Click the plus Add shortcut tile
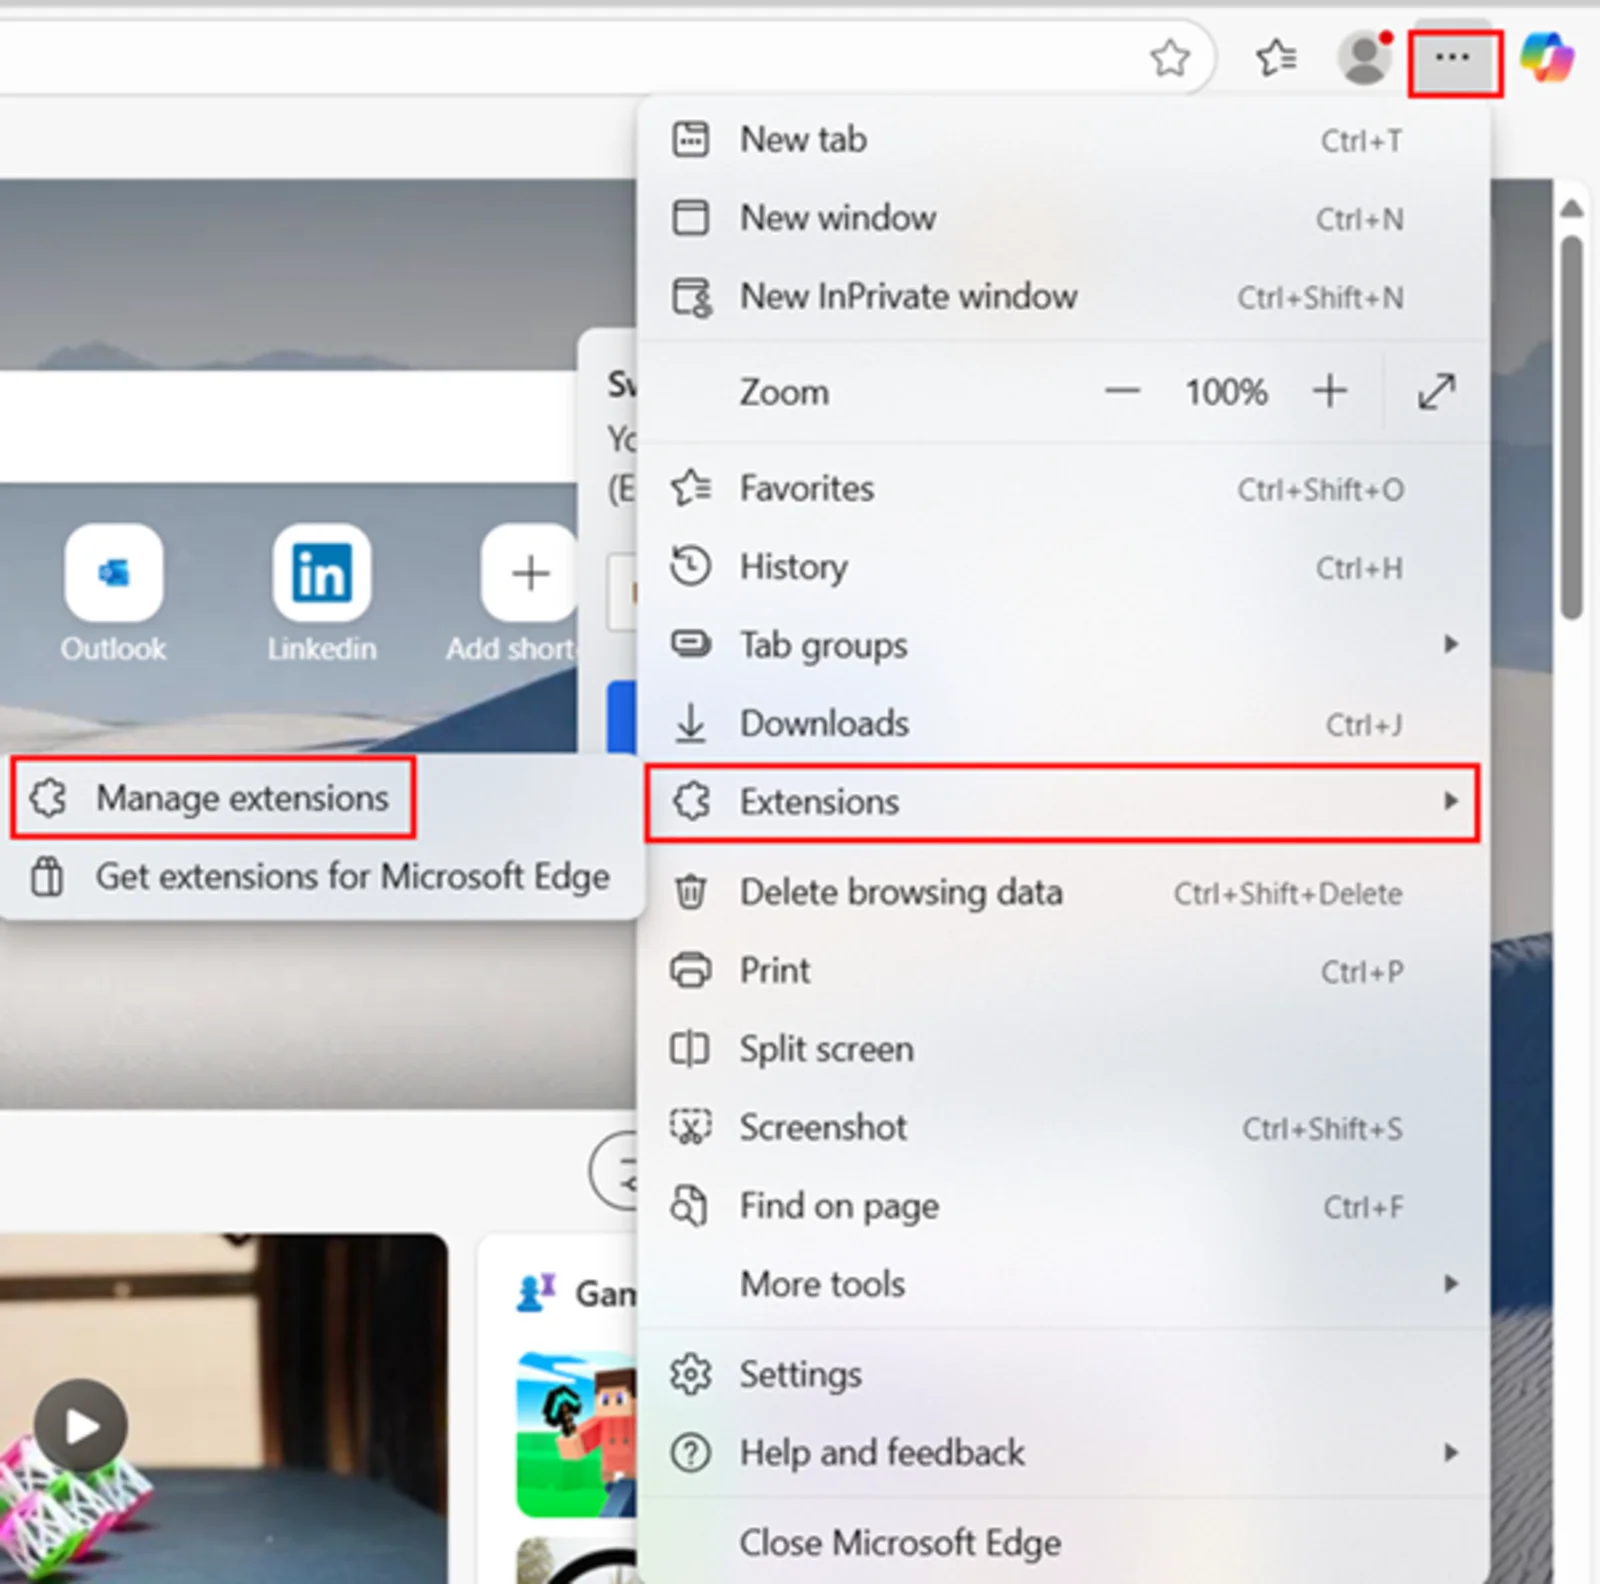 [x=528, y=574]
